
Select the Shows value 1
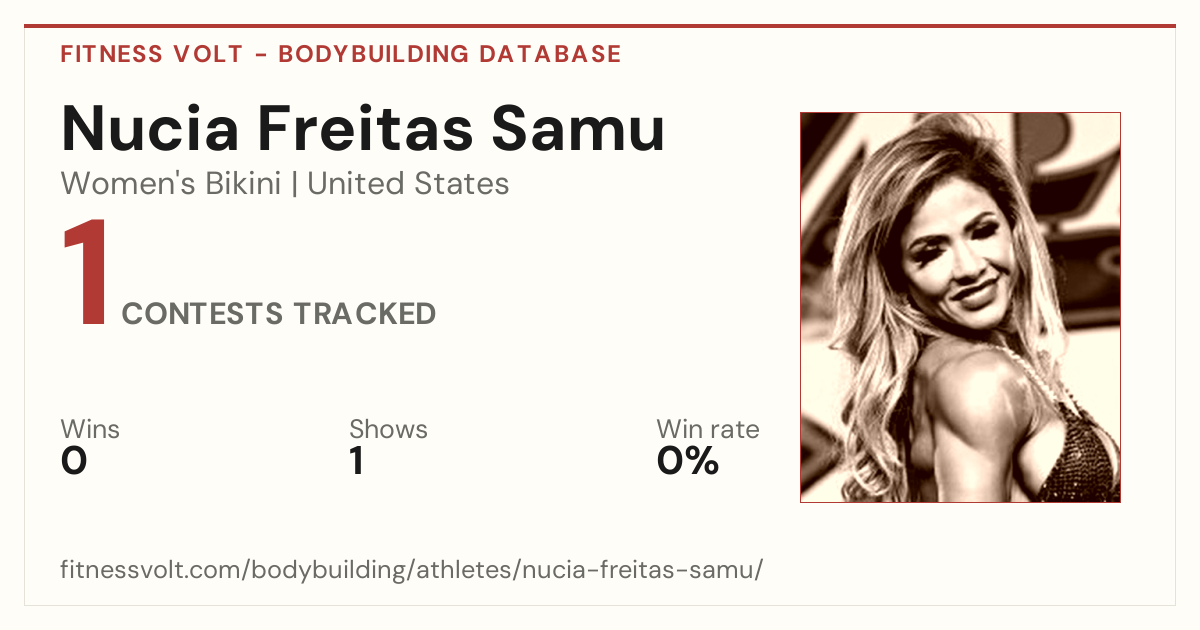(x=356, y=462)
